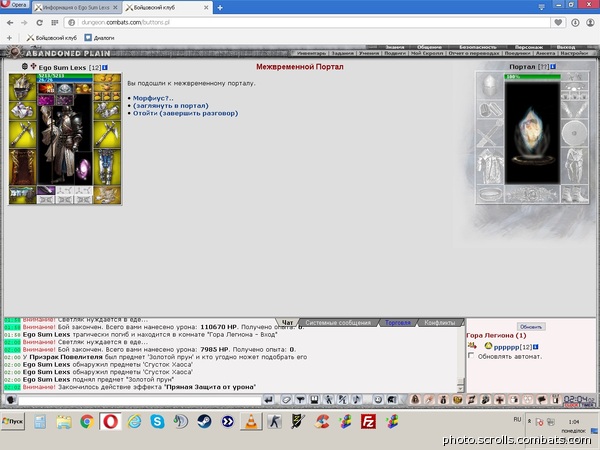Click the chat smiley icon left of input
Viewport: 600px width, 450px height.
pyautogui.click(x=11, y=400)
